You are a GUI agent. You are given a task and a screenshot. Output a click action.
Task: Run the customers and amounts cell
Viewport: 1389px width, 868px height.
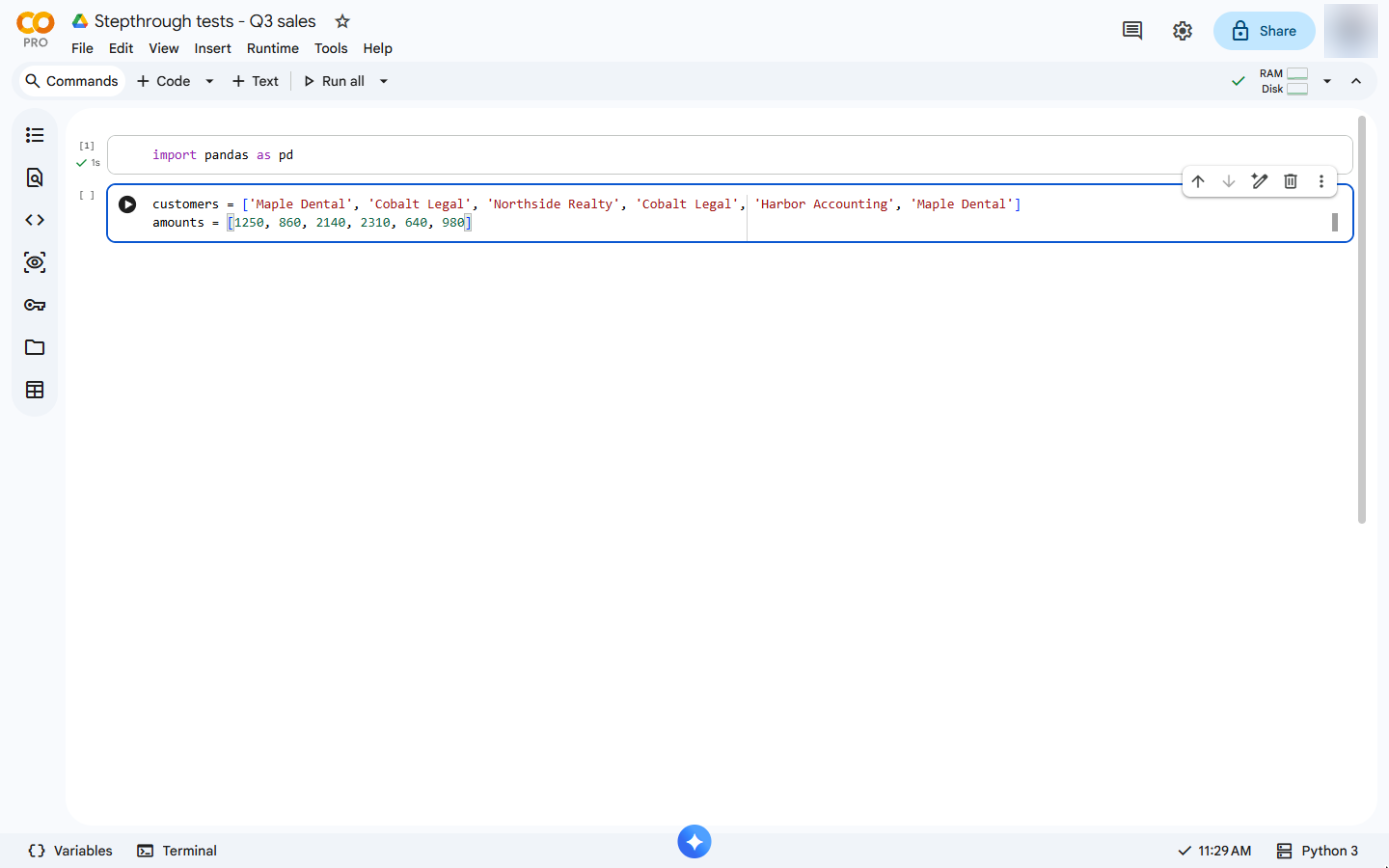pos(127,204)
